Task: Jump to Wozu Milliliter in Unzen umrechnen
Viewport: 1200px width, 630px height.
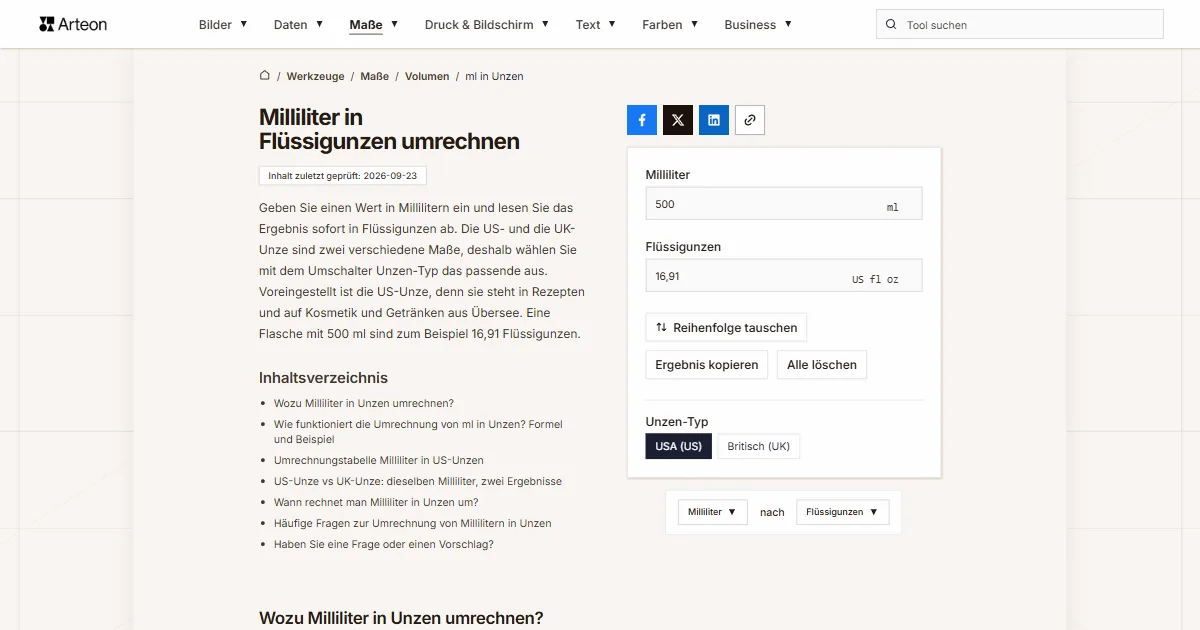Action: (x=364, y=403)
